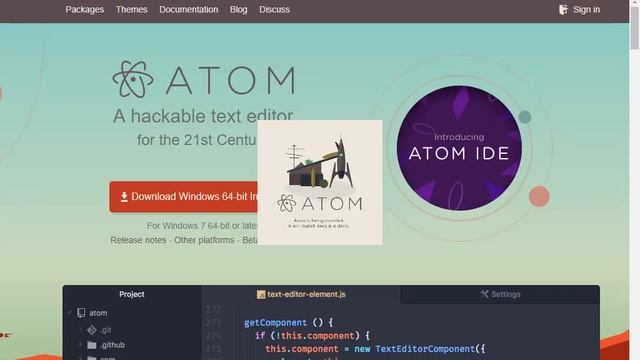Click the Sign in link
The image size is (640, 360).
tap(586, 9)
